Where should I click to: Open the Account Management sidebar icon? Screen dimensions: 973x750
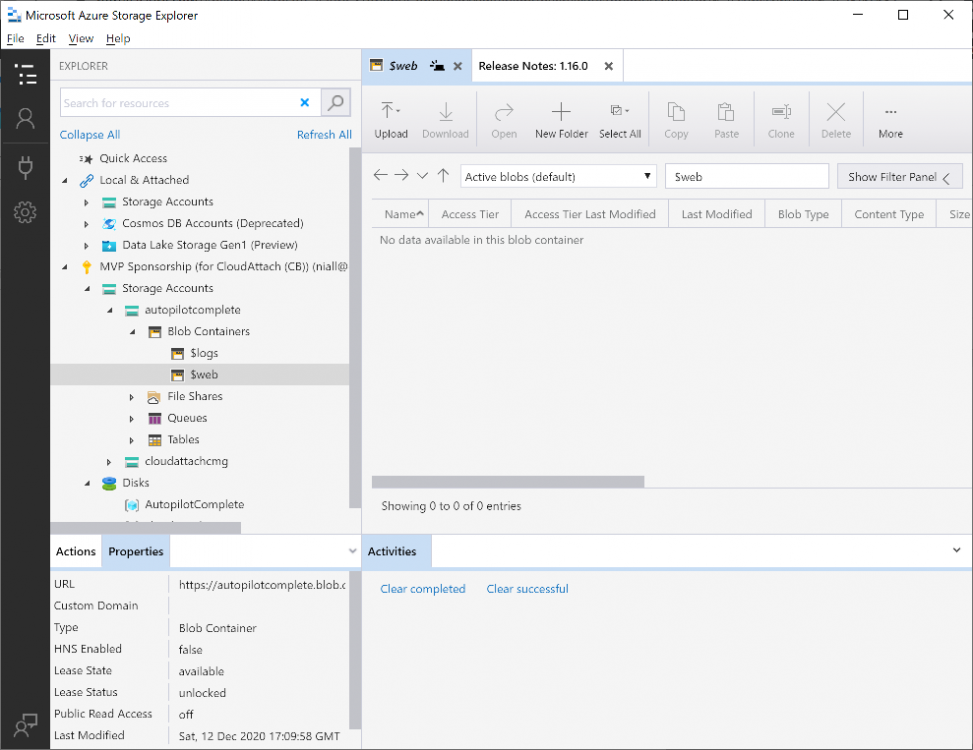click(x=25, y=118)
